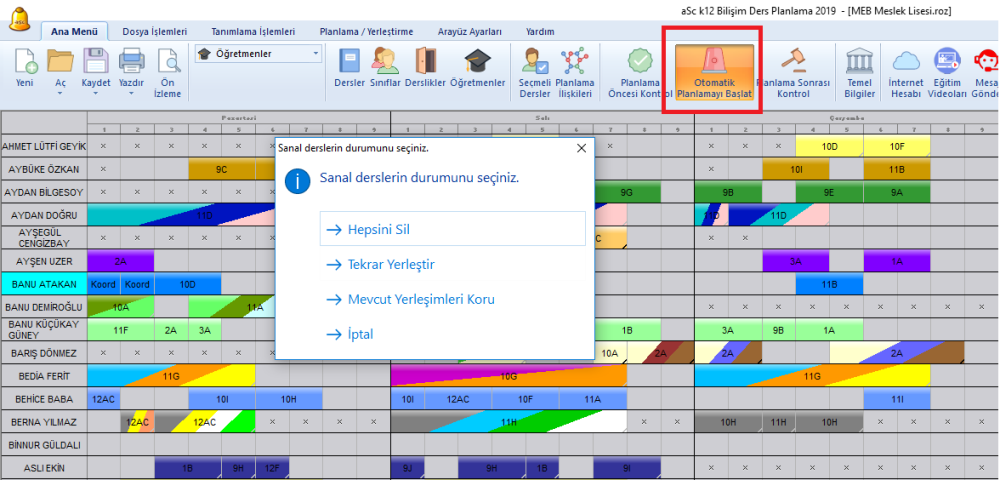This screenshot has height=480, width=1000.
Task: Expand the Kaydet dropdown arrow
Action: pyautogui.click(x=96, y=93)
